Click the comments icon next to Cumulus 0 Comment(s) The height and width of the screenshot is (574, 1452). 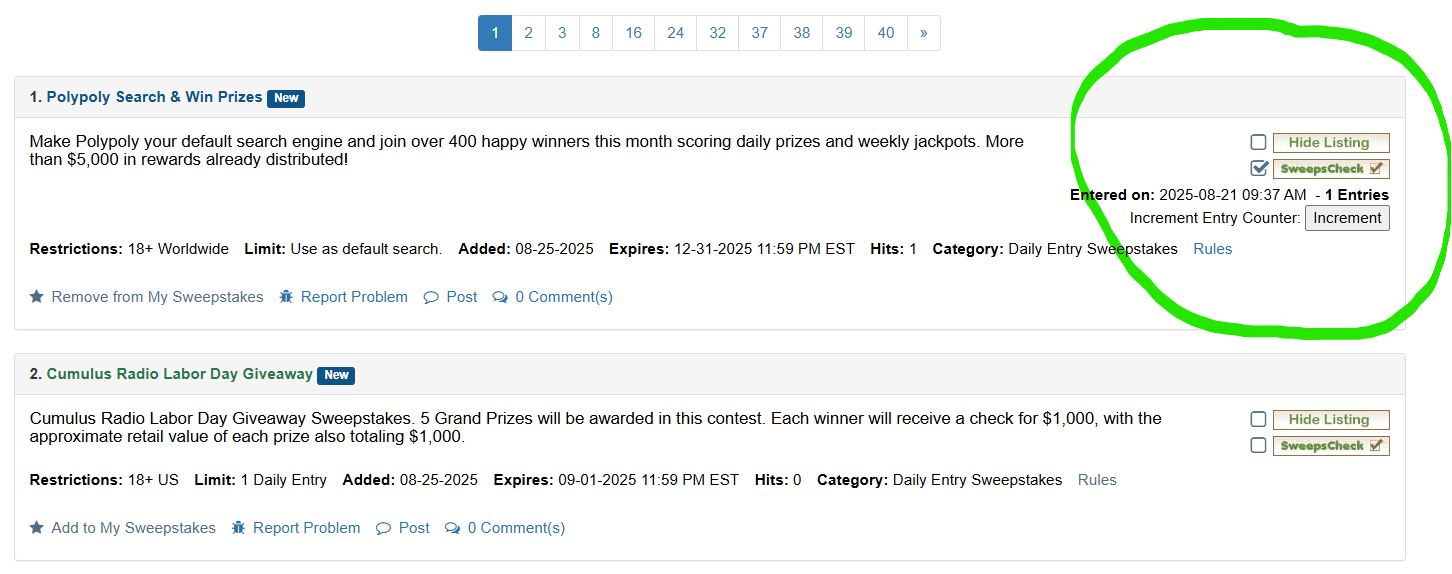pos(452,528)
